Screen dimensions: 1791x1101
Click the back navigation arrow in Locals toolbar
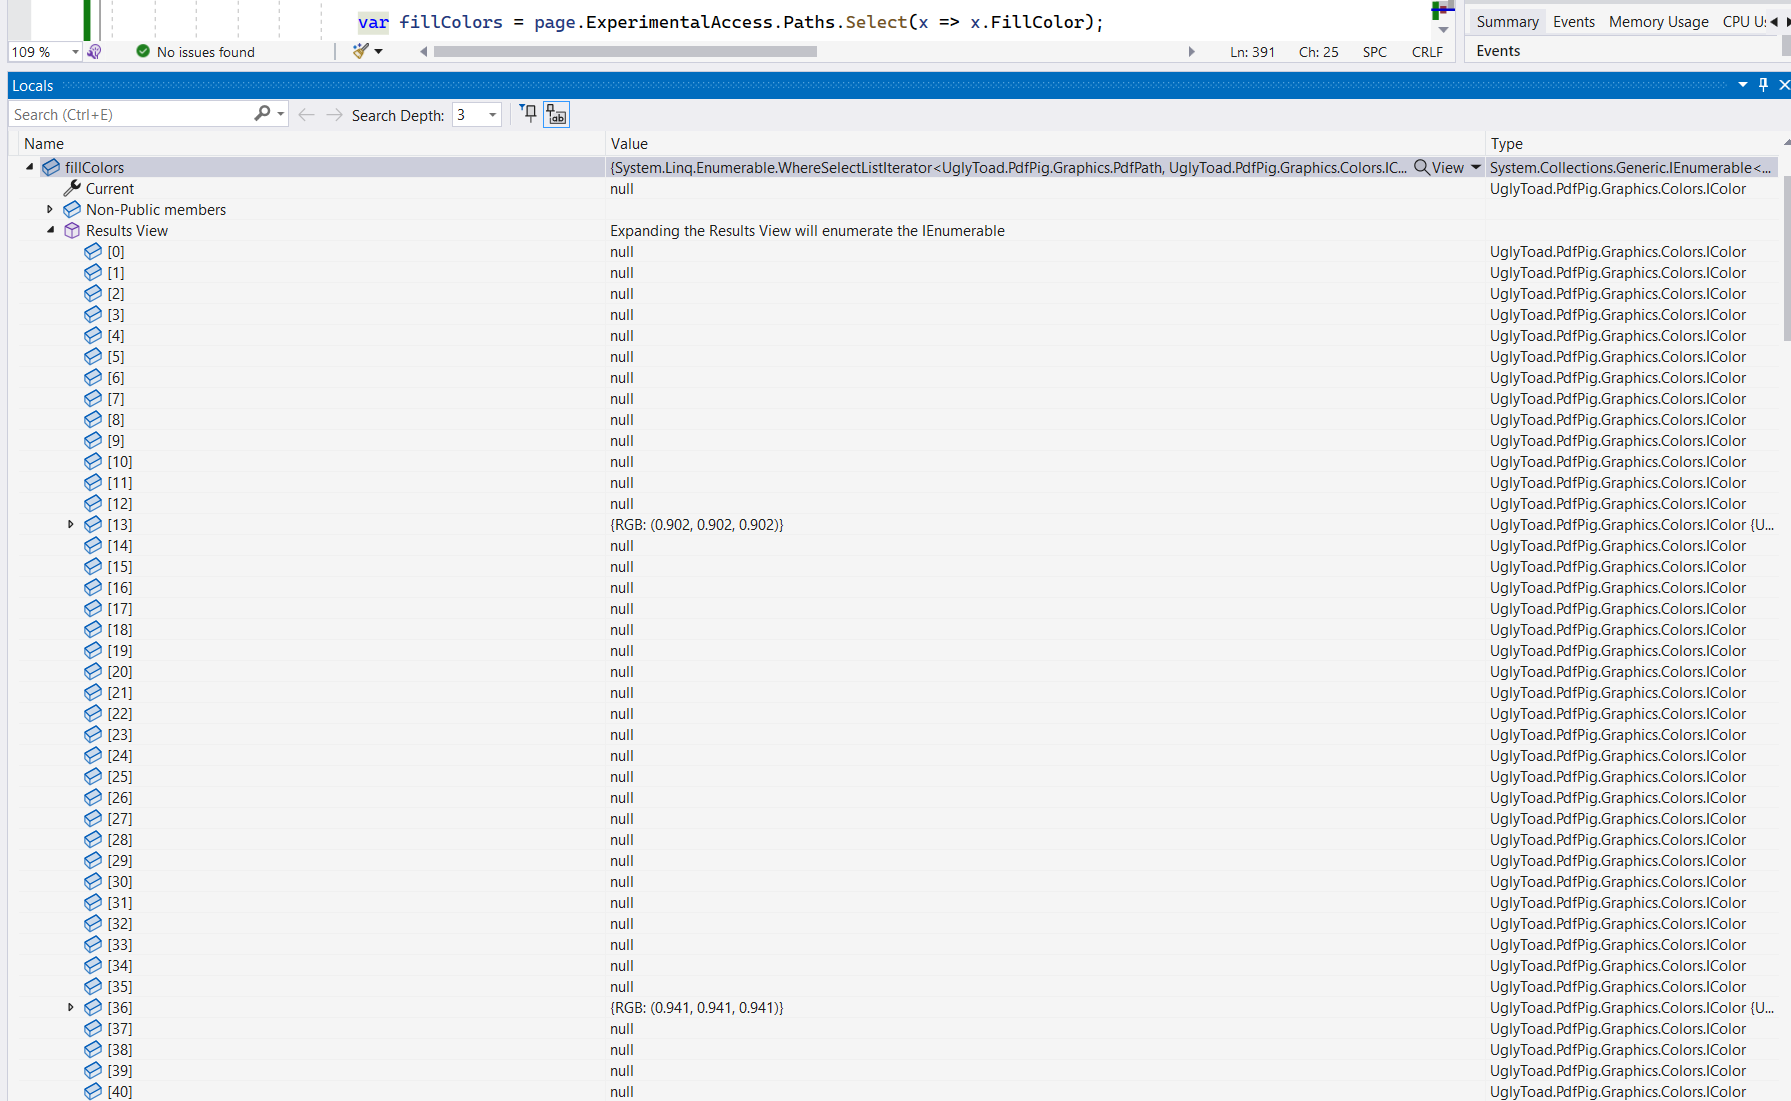click(306, 114)
